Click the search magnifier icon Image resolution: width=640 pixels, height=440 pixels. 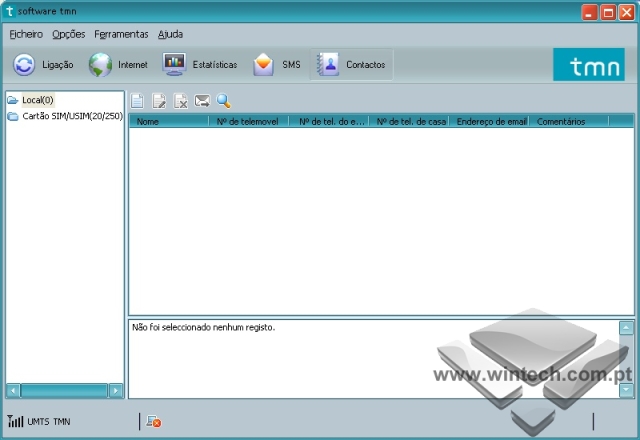(x=224, y=101)
